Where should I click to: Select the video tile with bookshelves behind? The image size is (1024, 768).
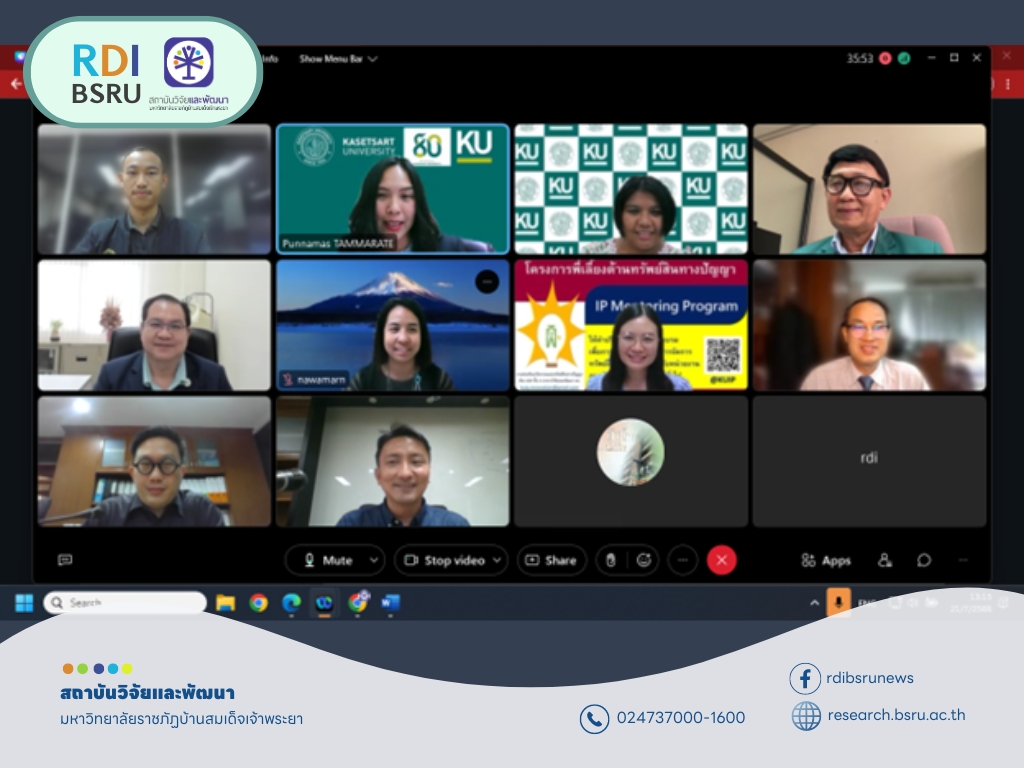tap(154, 461)
